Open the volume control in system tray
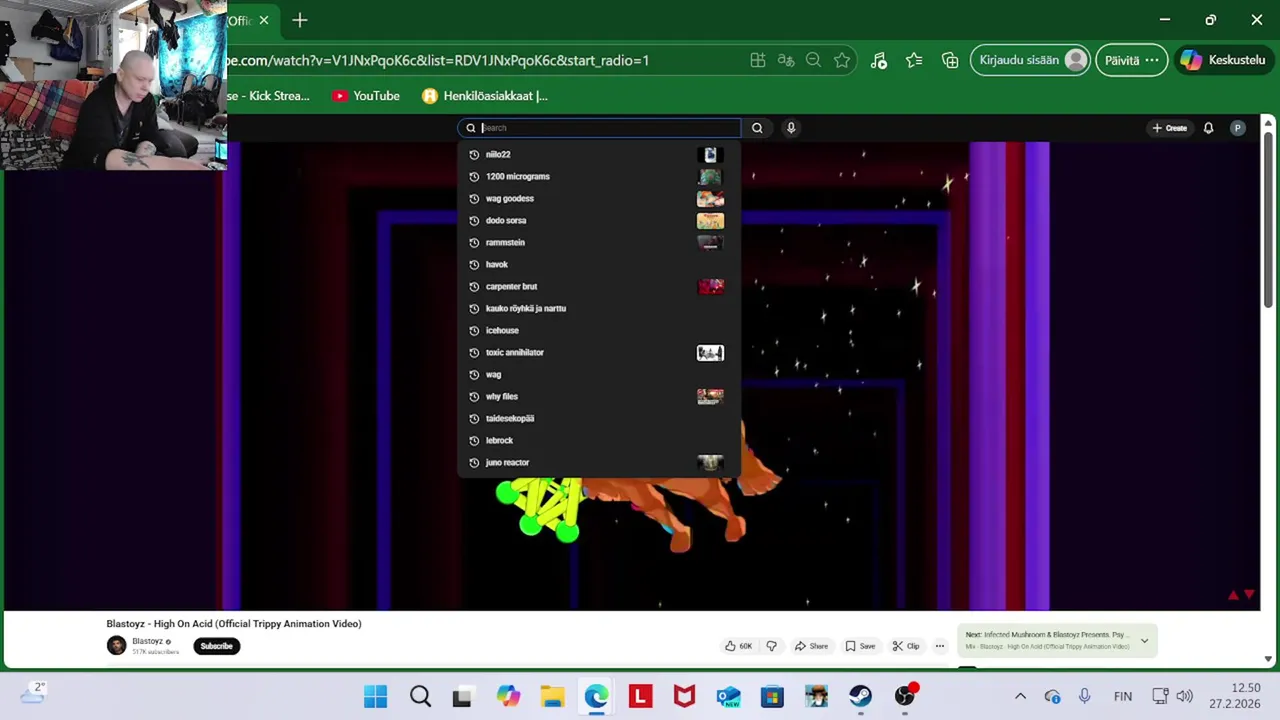This screenshot has height=720, width=1280. click(1185, 697)
